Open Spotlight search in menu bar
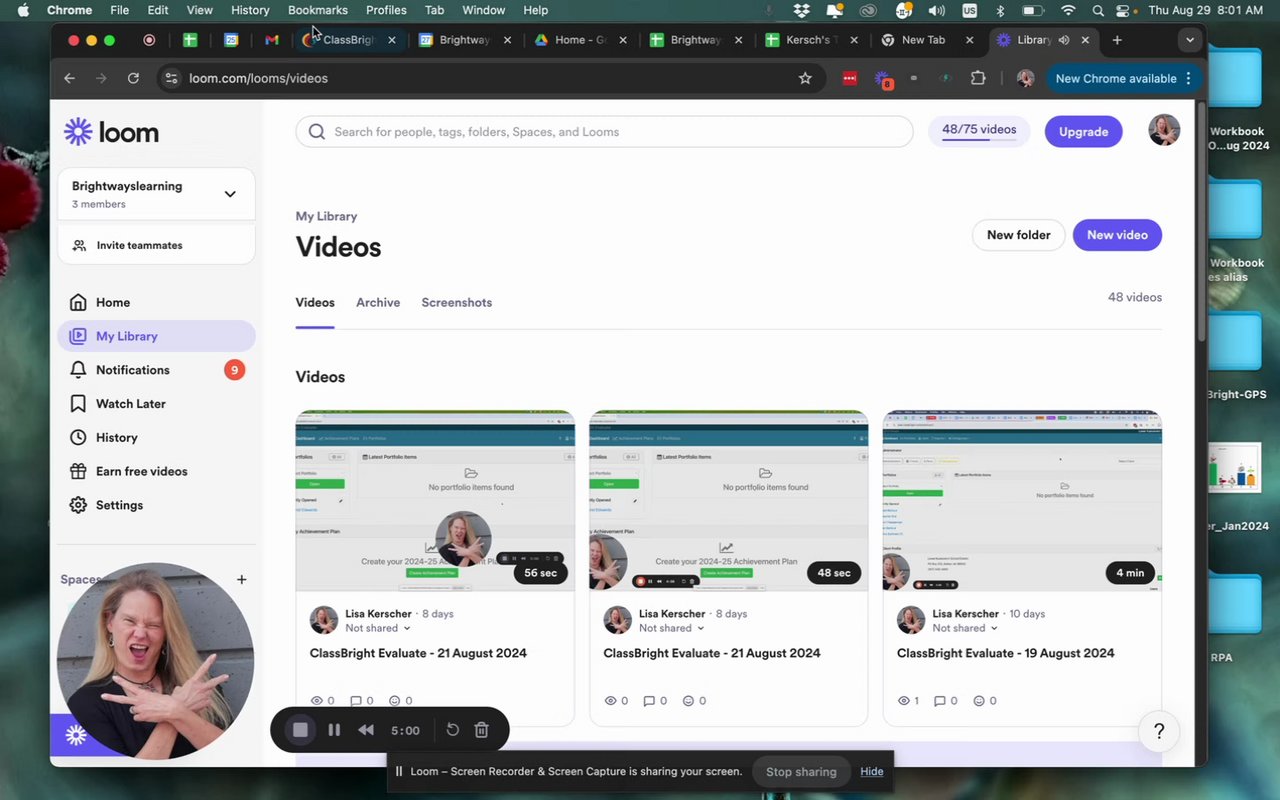Screen dimensions: 1280x800 [x=1098, y=10]
